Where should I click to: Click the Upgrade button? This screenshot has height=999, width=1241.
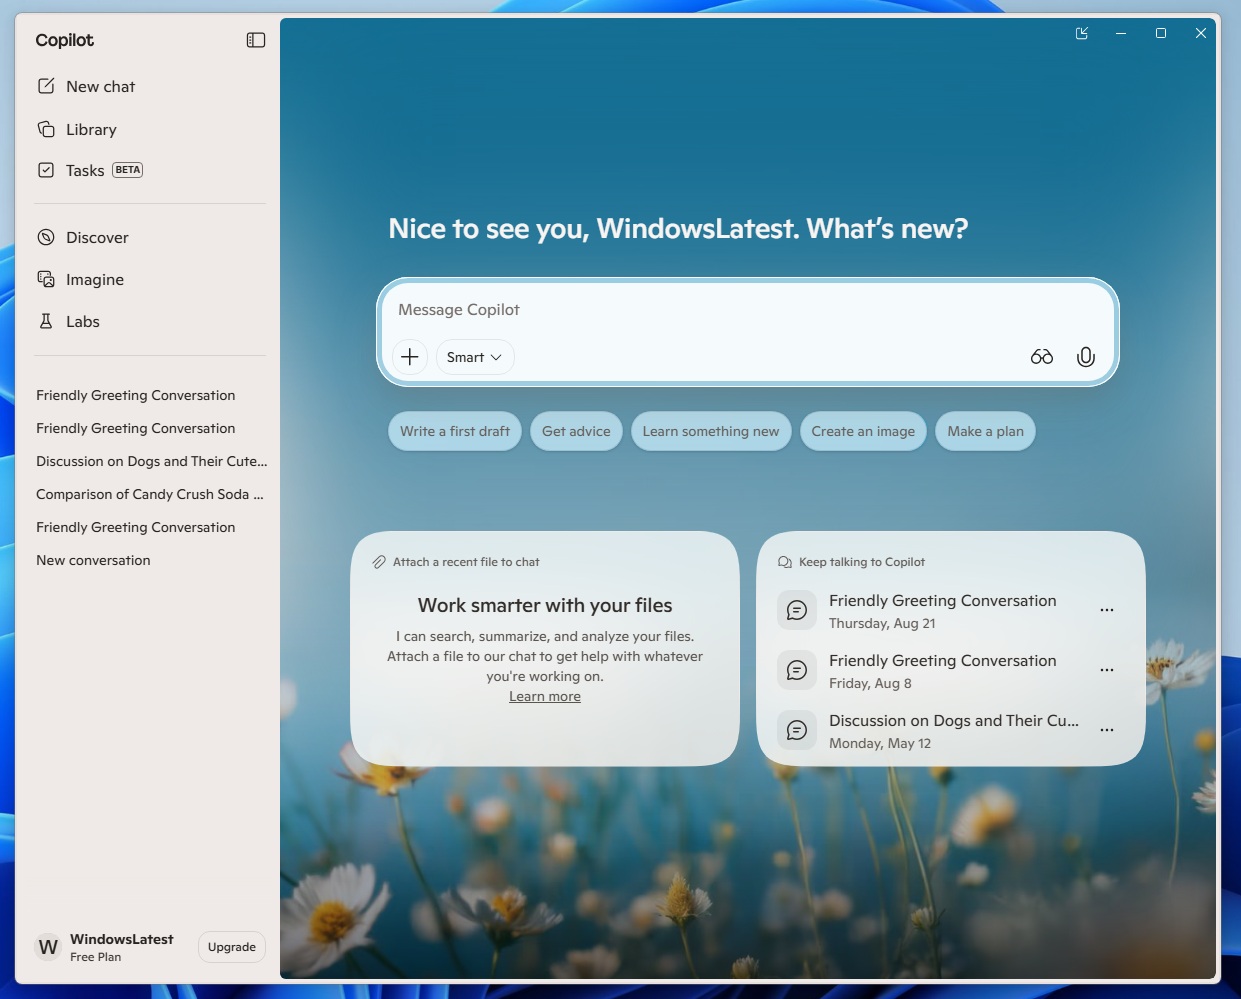231,946
